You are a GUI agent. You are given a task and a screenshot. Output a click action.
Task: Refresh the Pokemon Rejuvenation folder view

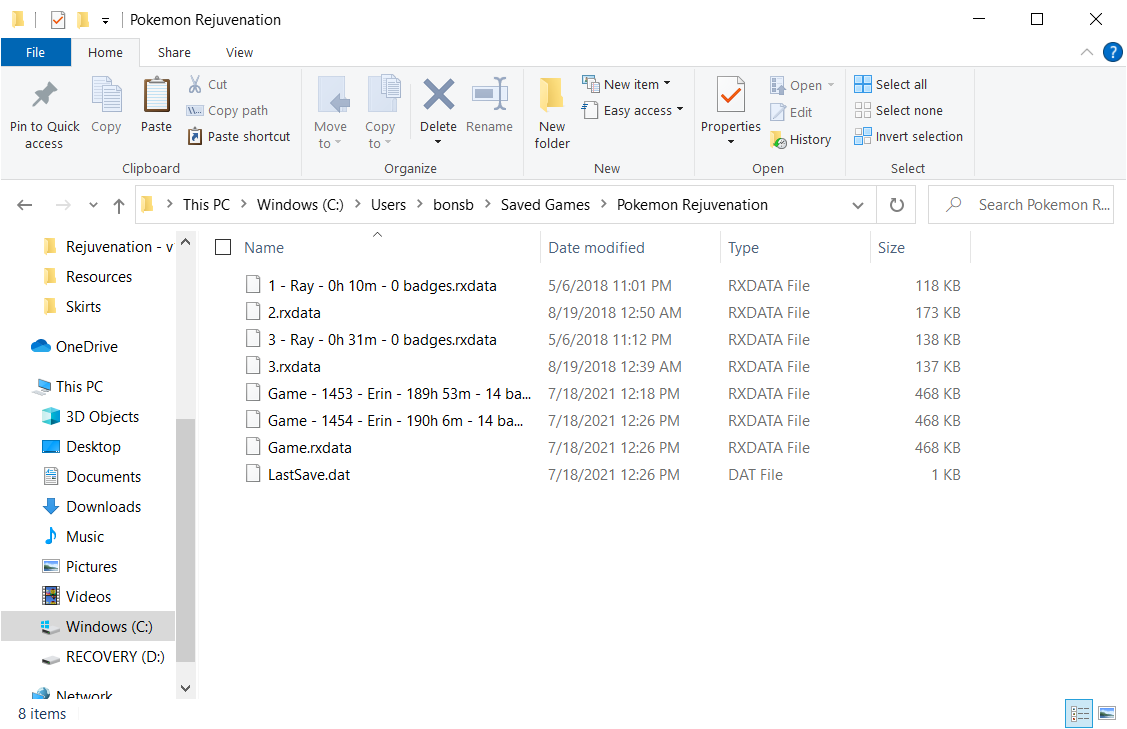[x=896, y=205]
